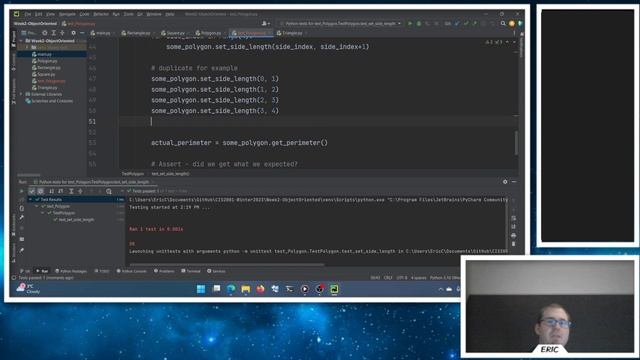The image size is (640, 360).
Task: Click the Debug bug icon in top toolbar
Action: coord(419,24)
